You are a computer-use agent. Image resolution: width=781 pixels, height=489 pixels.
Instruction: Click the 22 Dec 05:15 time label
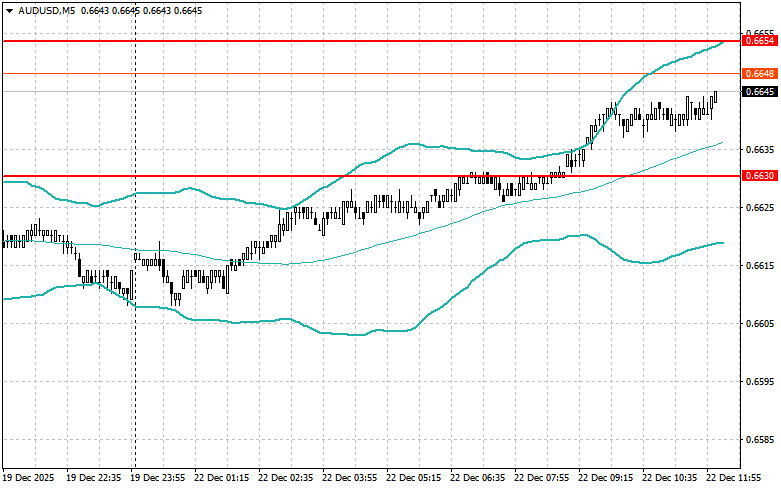coord(413,478)
